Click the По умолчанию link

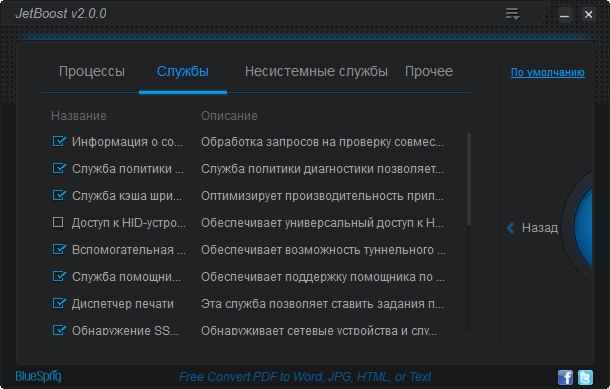coord(547,72)
